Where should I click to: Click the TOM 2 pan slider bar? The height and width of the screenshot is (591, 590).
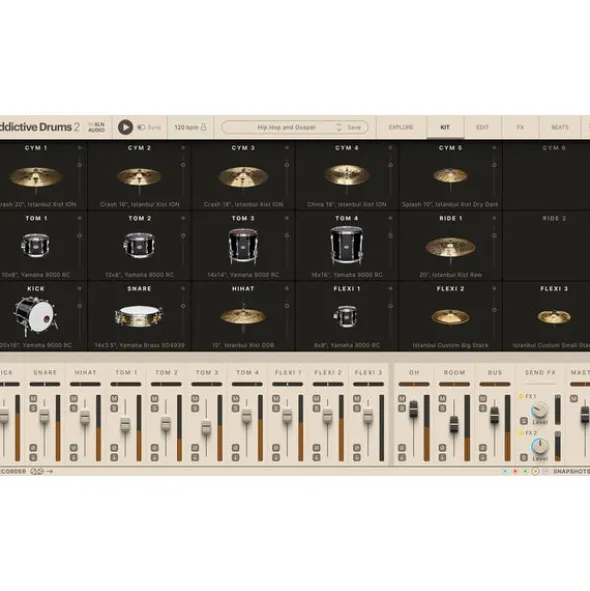tap(166, 384)
